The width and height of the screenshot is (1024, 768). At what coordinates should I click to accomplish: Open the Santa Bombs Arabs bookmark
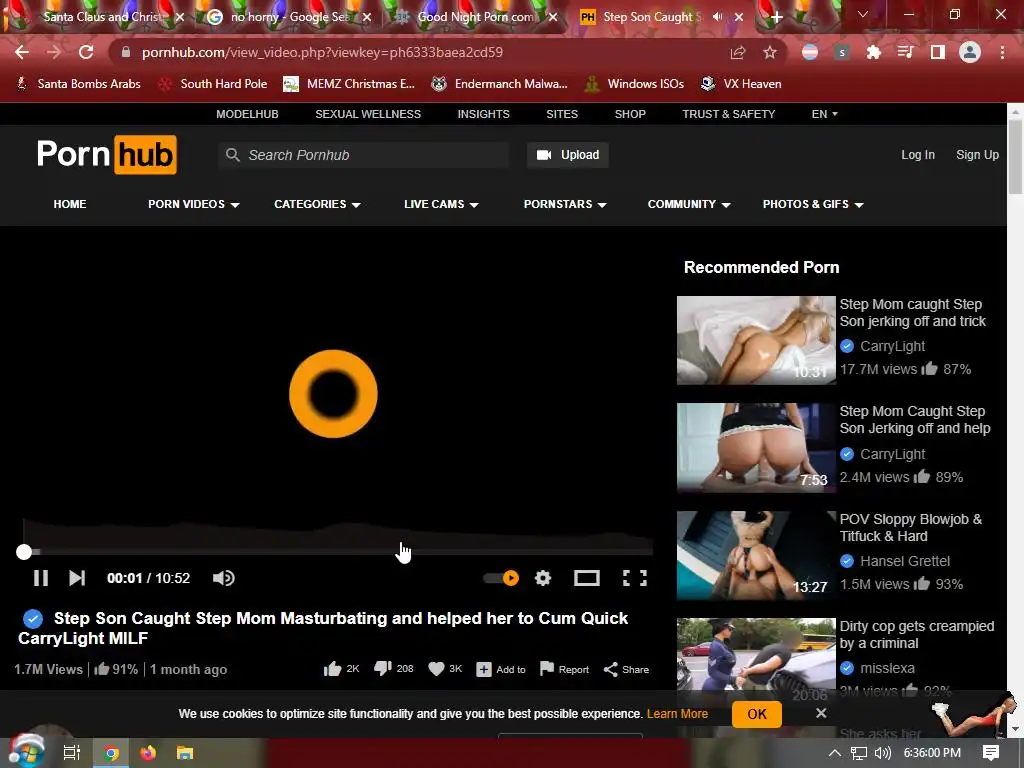[78, 84]
